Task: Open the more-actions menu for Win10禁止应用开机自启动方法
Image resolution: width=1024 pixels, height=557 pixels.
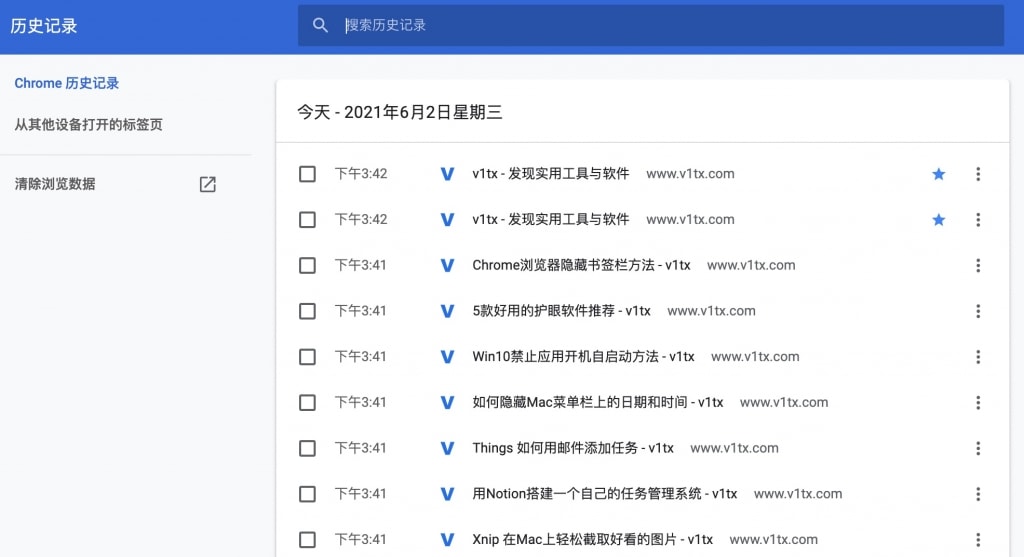Action: pos(978,357)
